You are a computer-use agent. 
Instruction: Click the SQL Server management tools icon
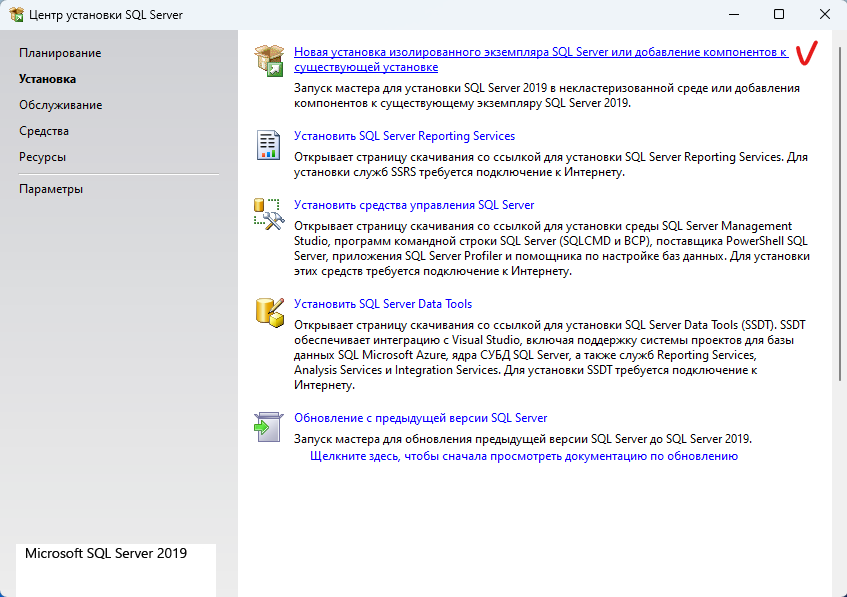(x=269, y=214)
